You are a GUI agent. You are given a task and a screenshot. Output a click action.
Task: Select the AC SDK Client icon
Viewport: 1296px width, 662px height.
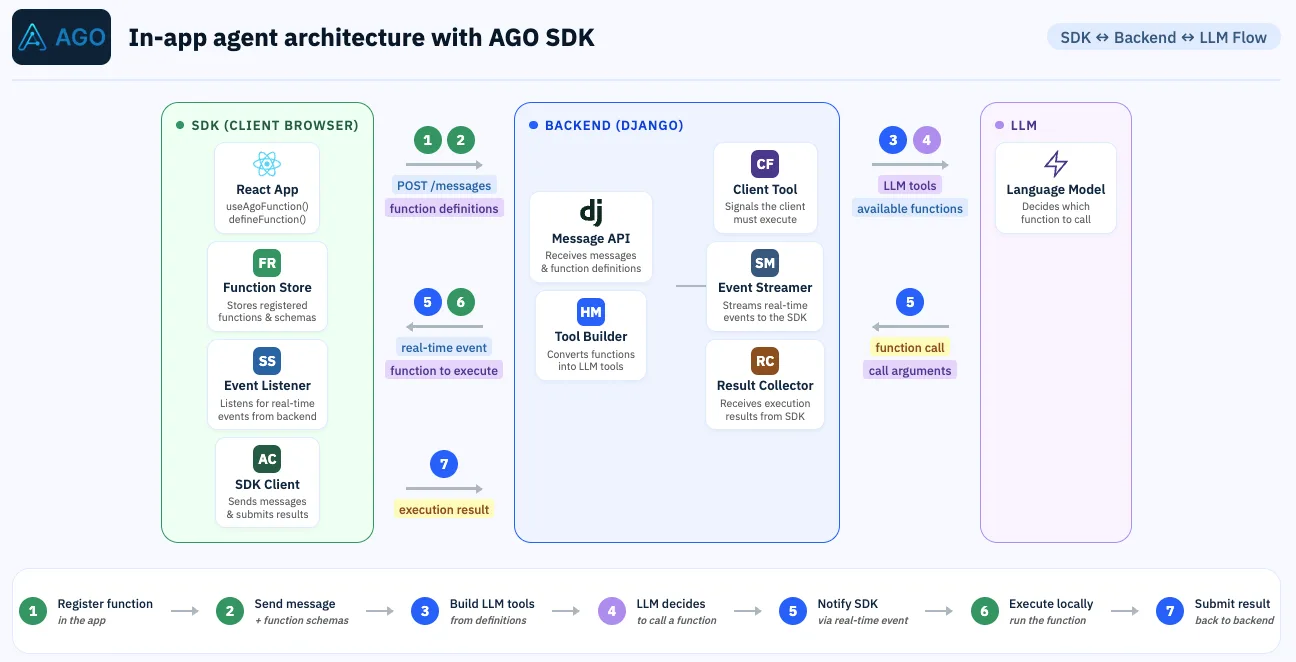(x=267, y=458)
